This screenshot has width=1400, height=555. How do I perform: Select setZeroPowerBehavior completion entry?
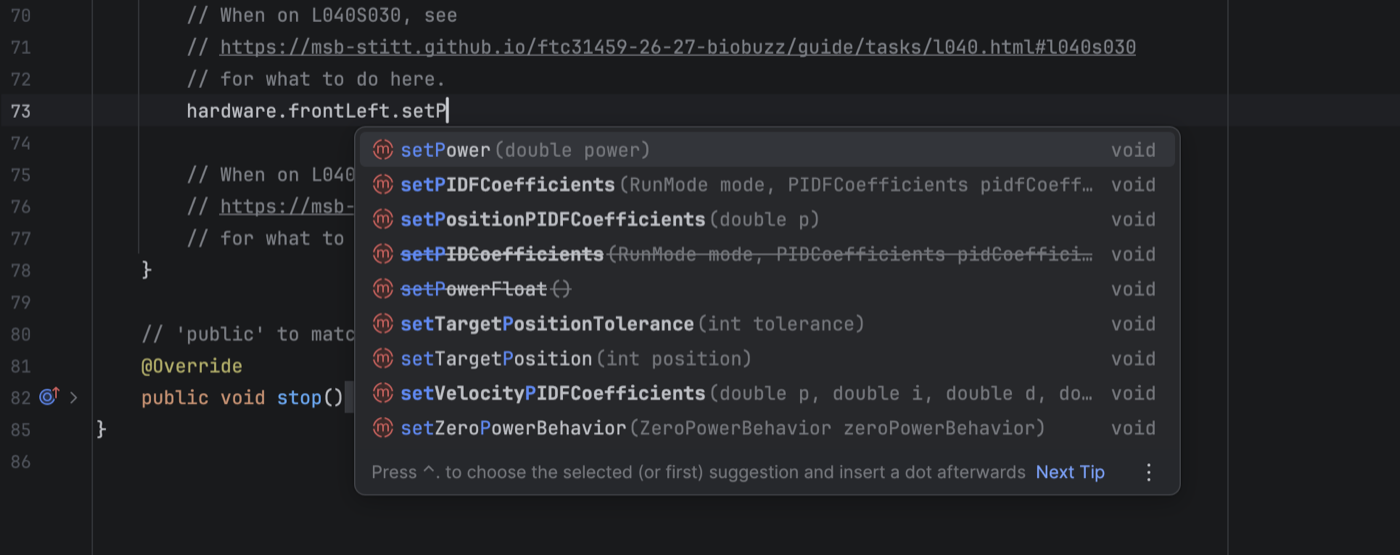pos(767,428)
